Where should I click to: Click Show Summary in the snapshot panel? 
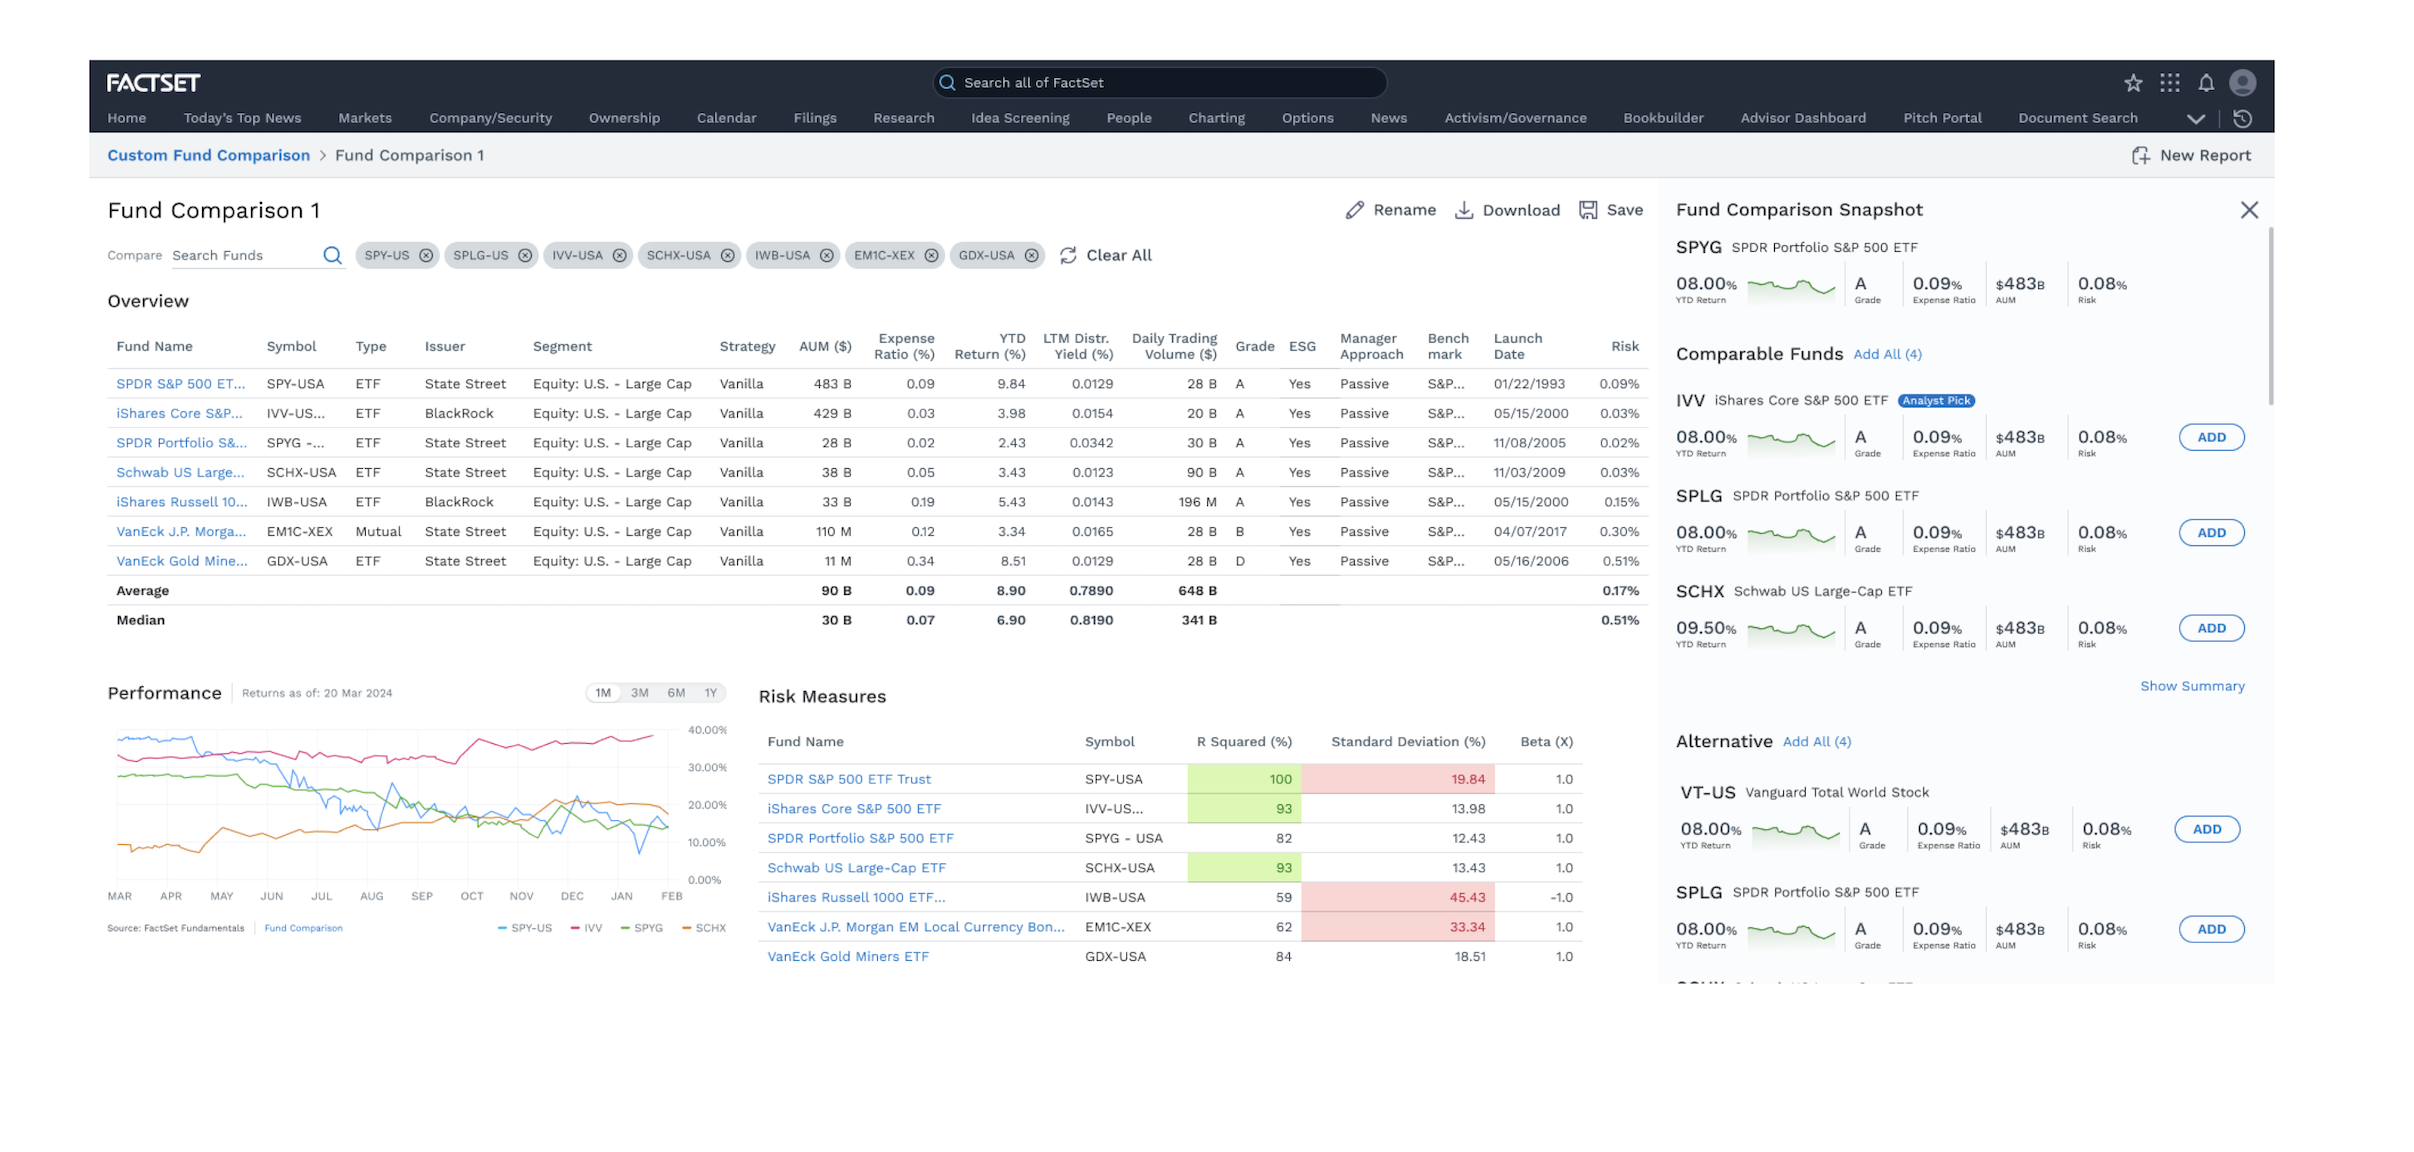(2192, 686)
